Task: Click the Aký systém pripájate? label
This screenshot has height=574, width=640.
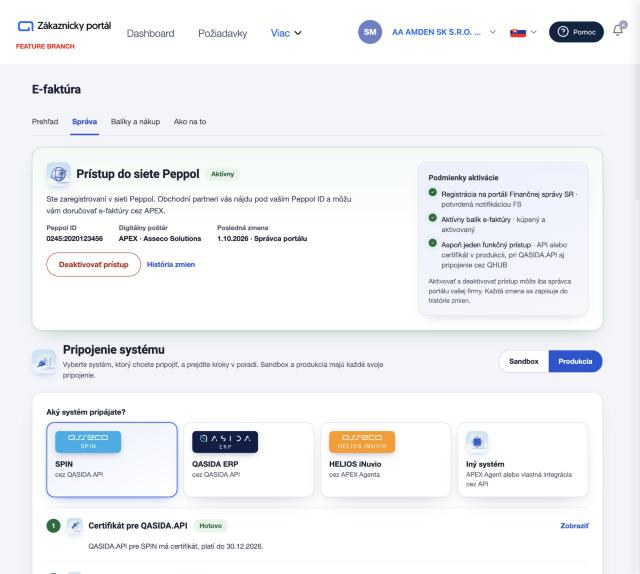Action: click(86, 412)
